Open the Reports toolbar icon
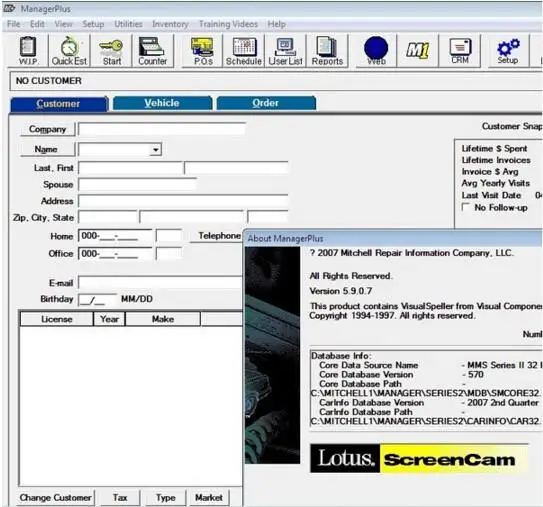The width and height of the screenshot is (543, 507). coord(327,51)
